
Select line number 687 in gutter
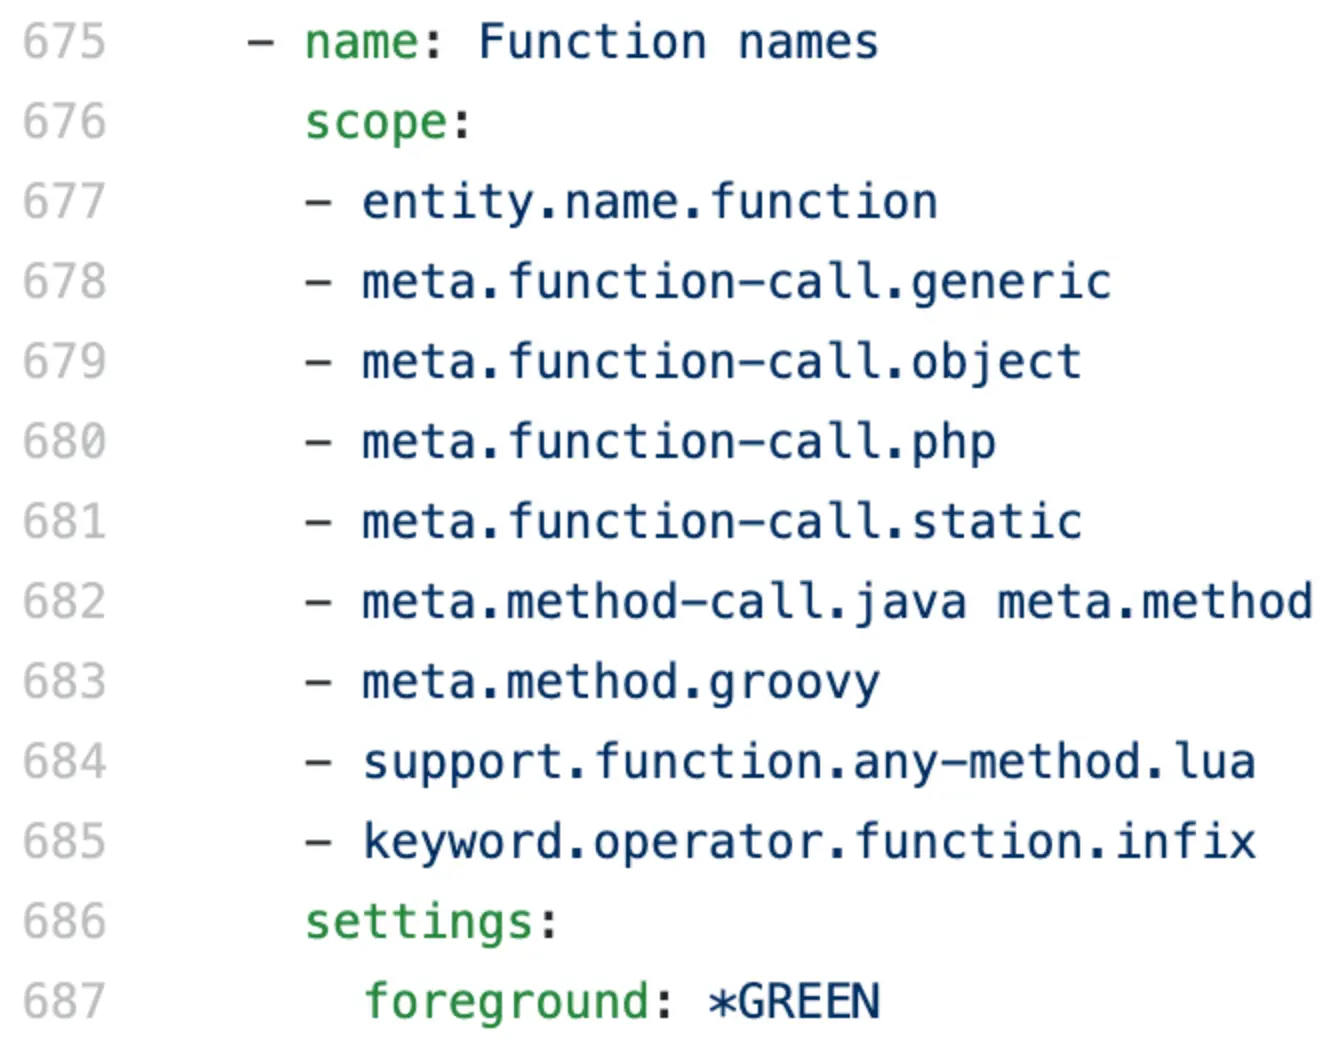[x=64, y=1002]
